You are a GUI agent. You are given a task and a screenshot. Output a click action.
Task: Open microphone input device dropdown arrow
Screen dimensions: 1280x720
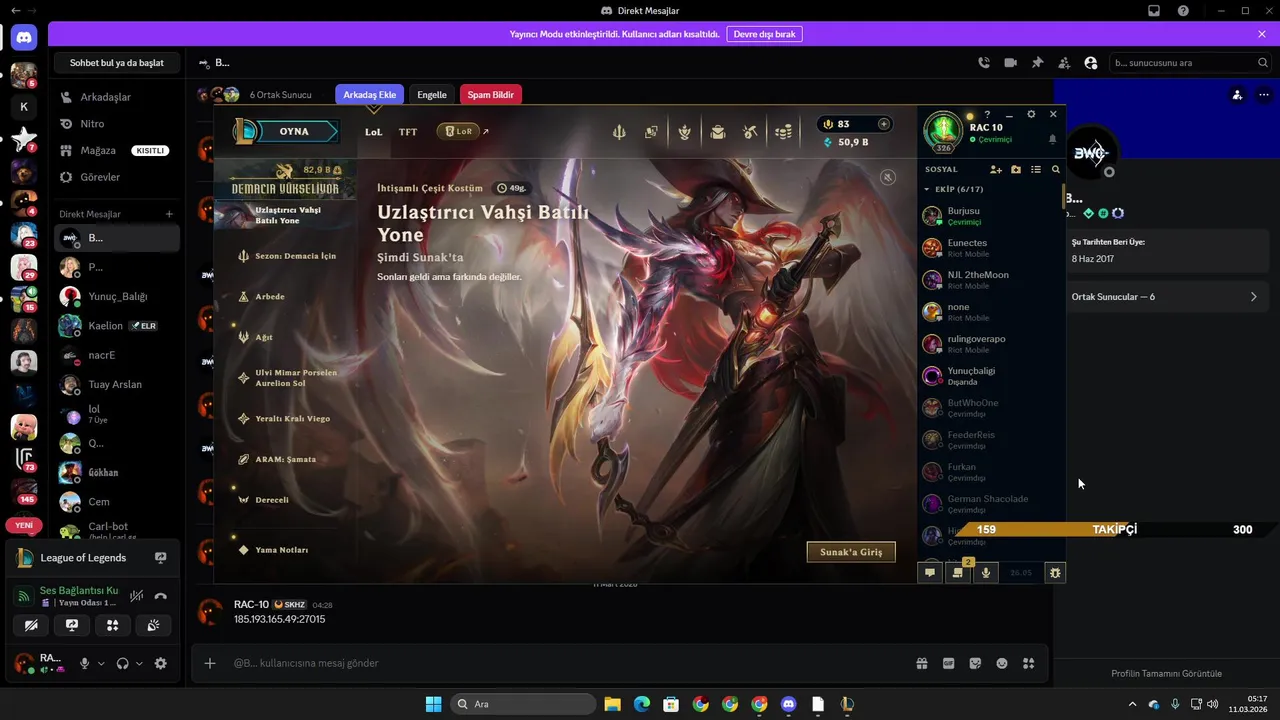point(101,663)
